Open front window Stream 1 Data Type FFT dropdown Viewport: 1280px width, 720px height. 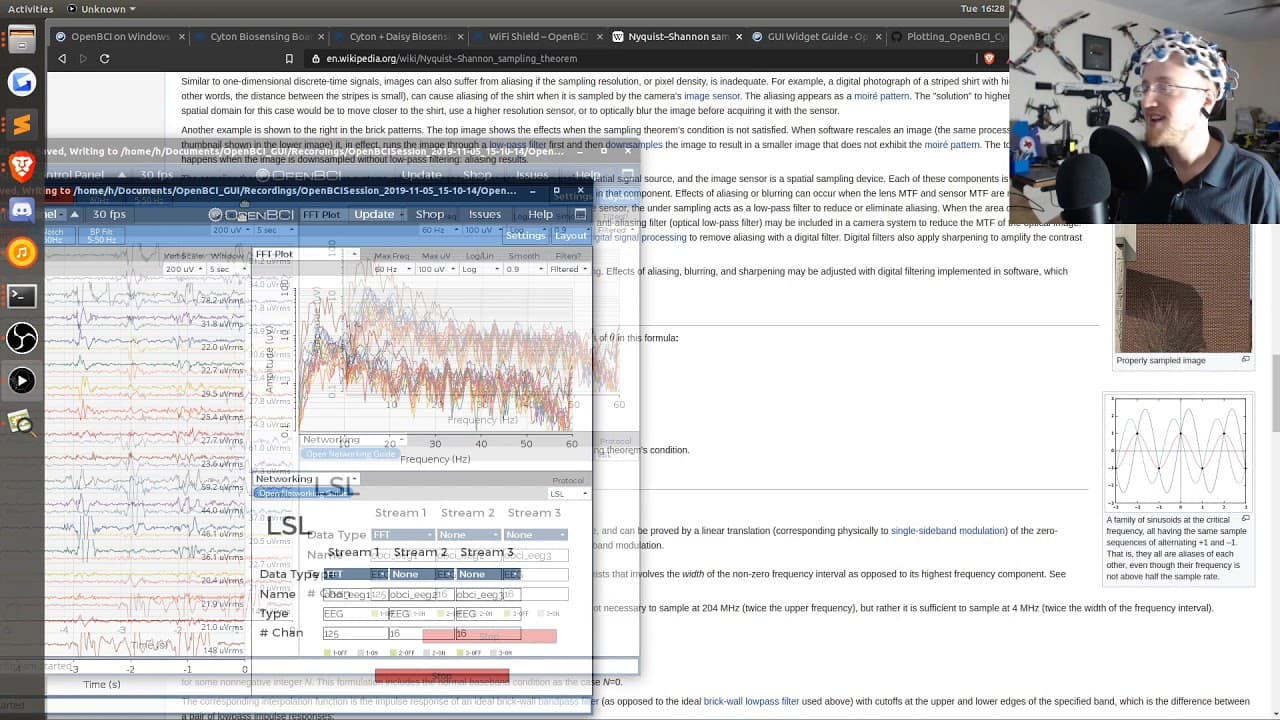pyautogui.click(x=356, y=574)
